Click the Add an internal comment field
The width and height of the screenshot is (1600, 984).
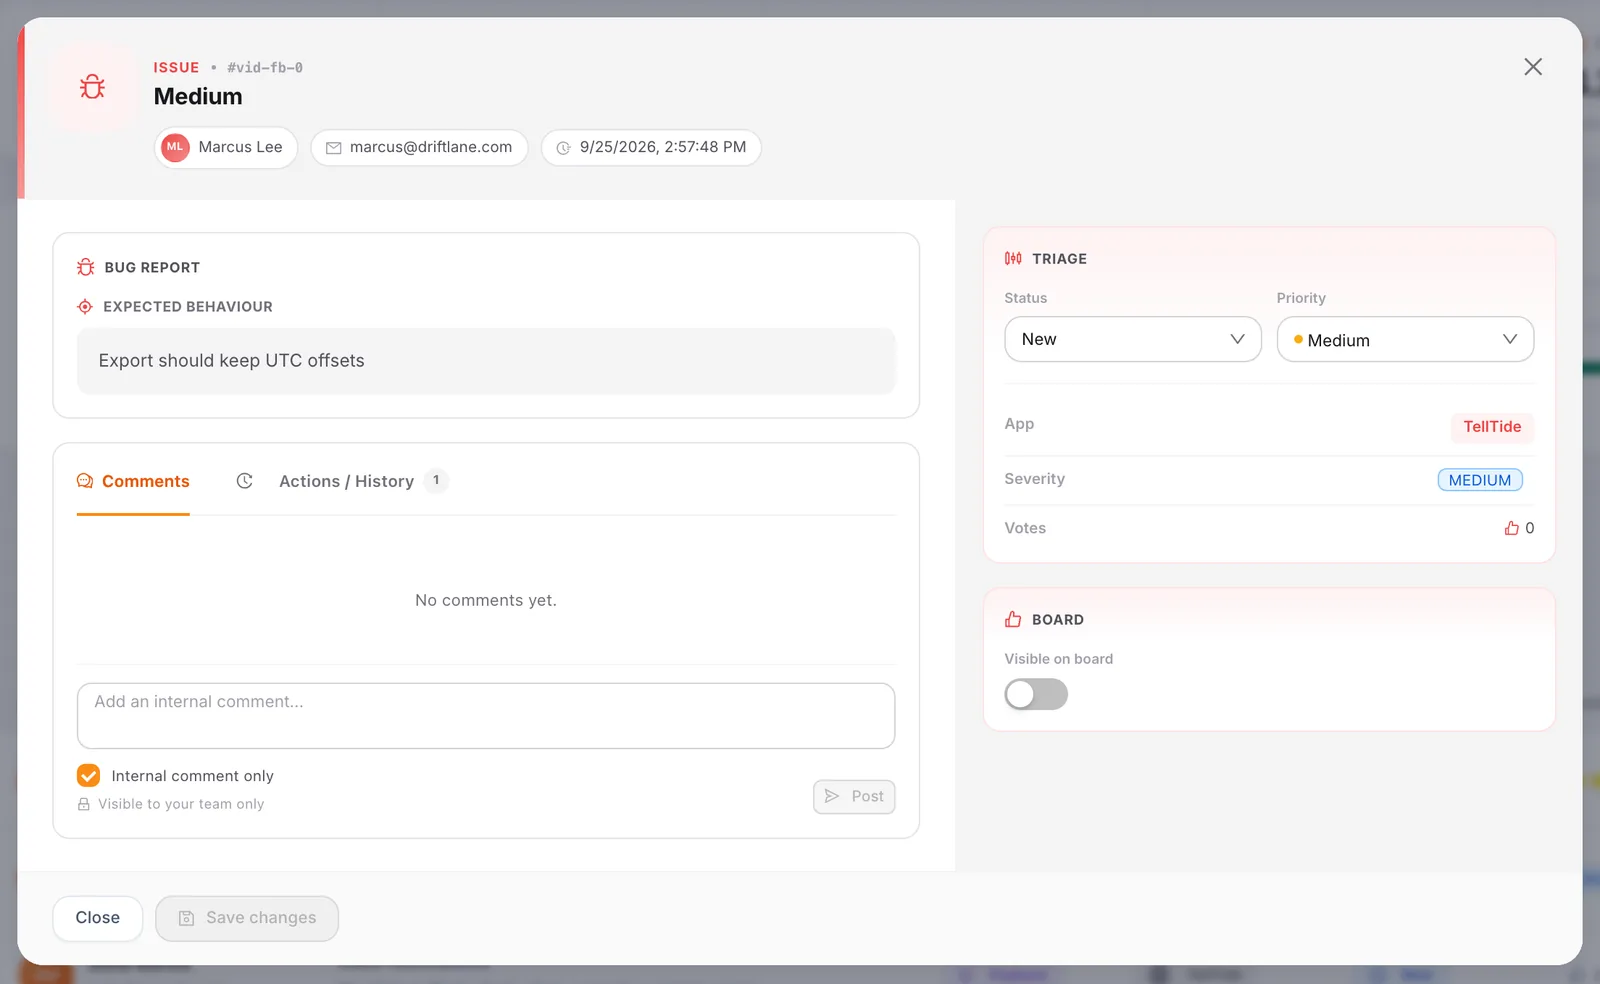click(x=485, y=716)
